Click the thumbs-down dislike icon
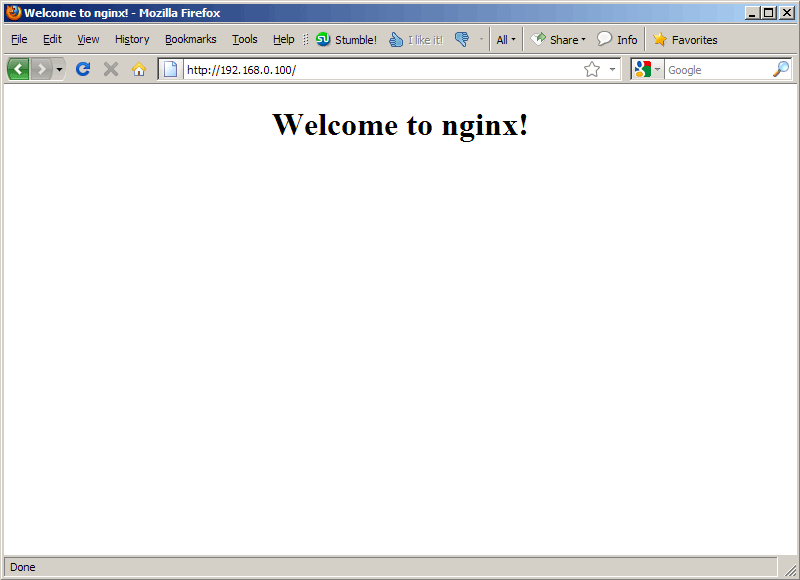The height and width of the screenshot is (580, 800). click(462, 39)
